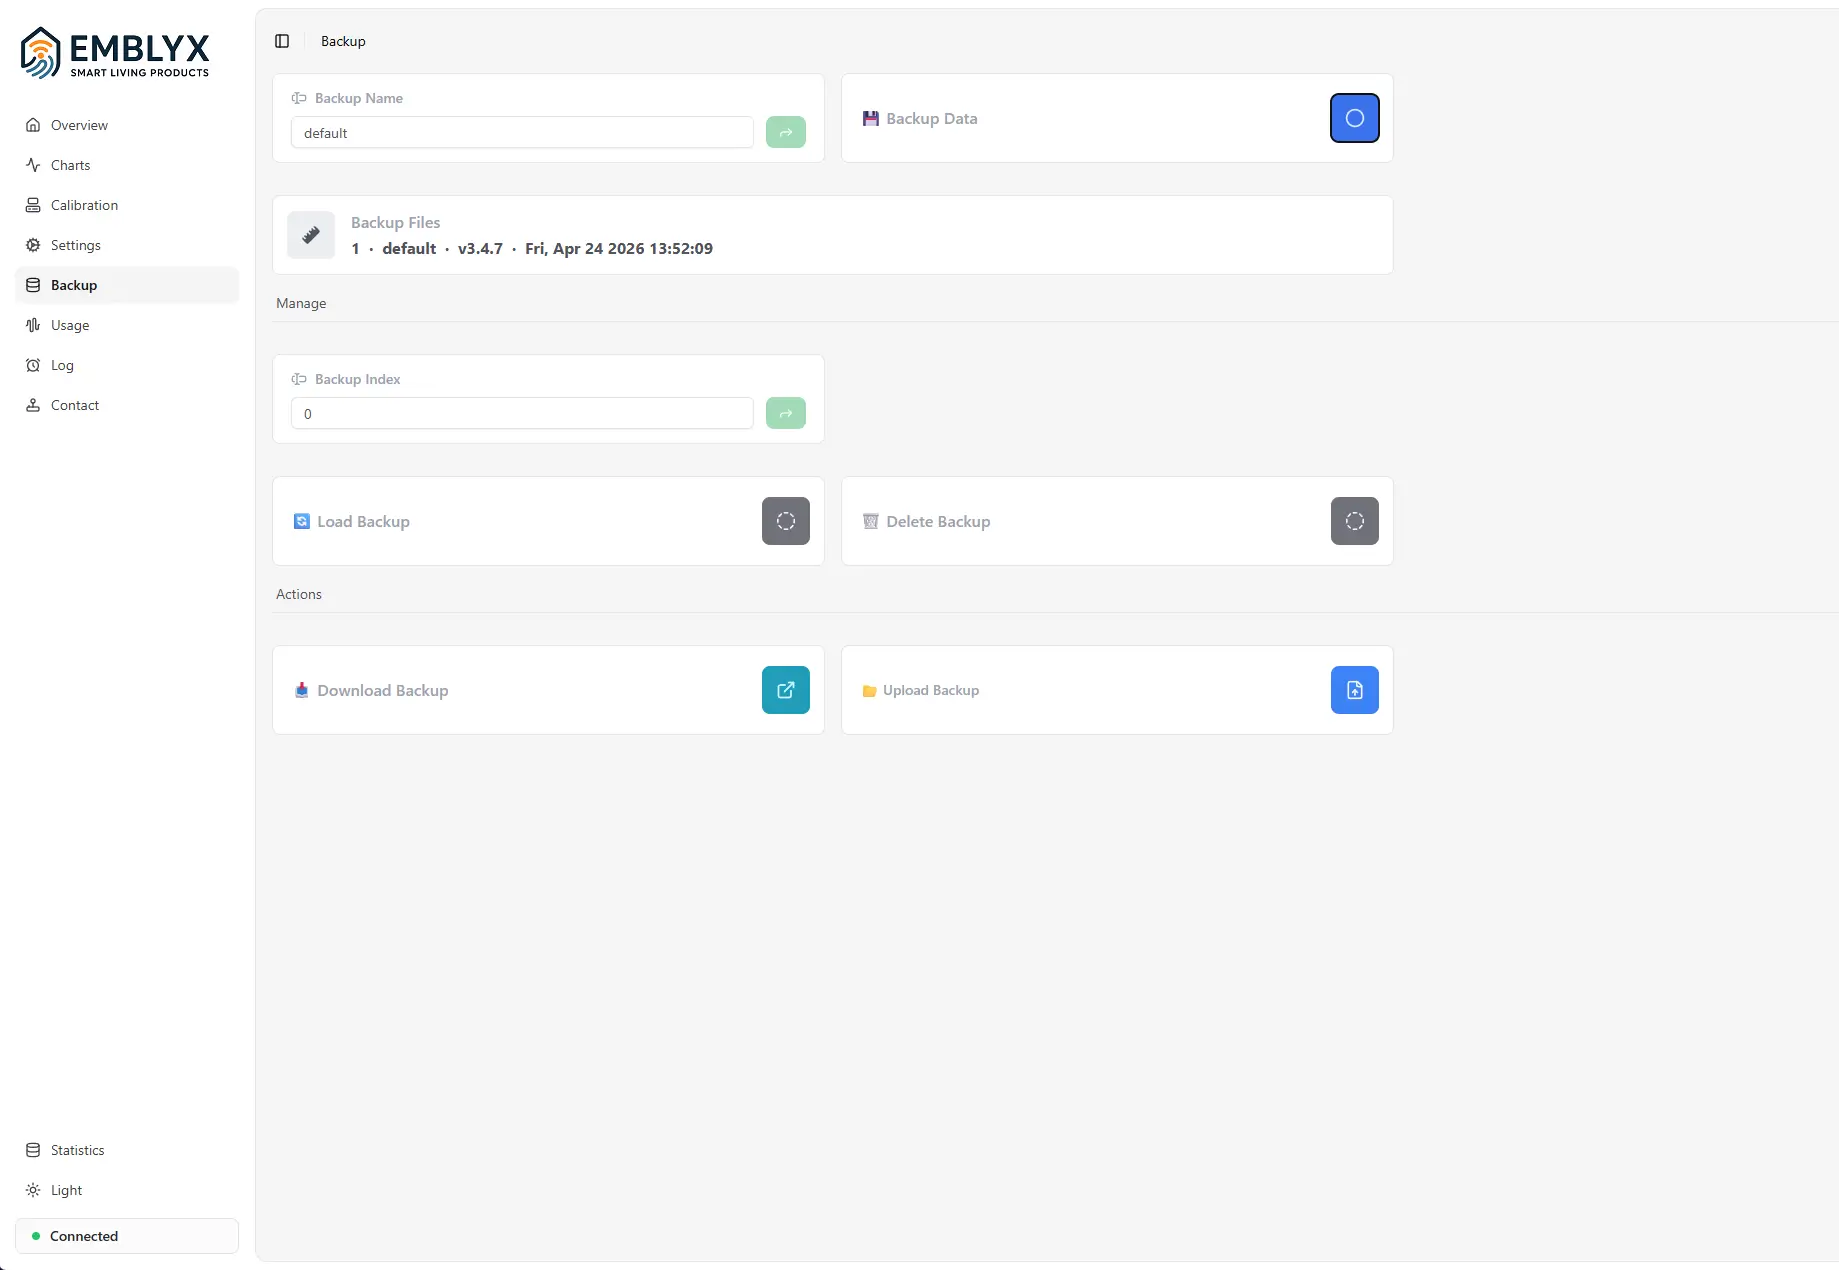
Task: Click the Connected status indicator
Action: coord(127,1236)
